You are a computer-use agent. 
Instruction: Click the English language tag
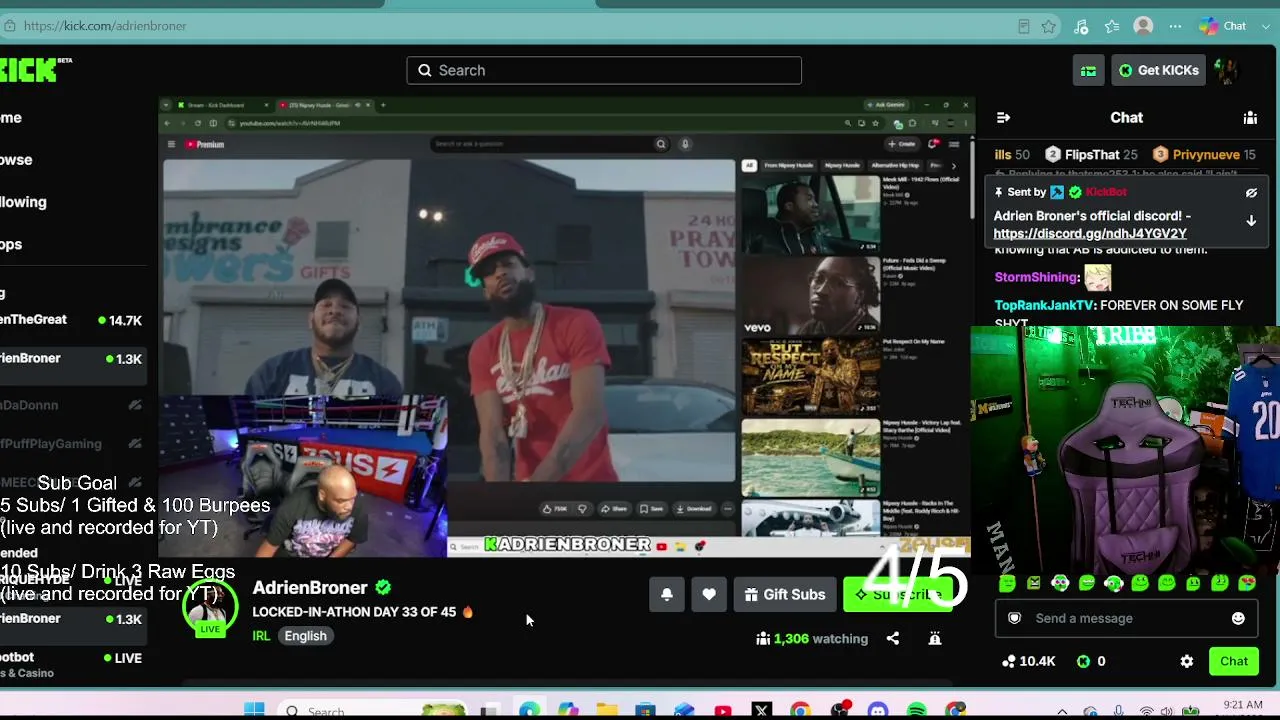305,636
